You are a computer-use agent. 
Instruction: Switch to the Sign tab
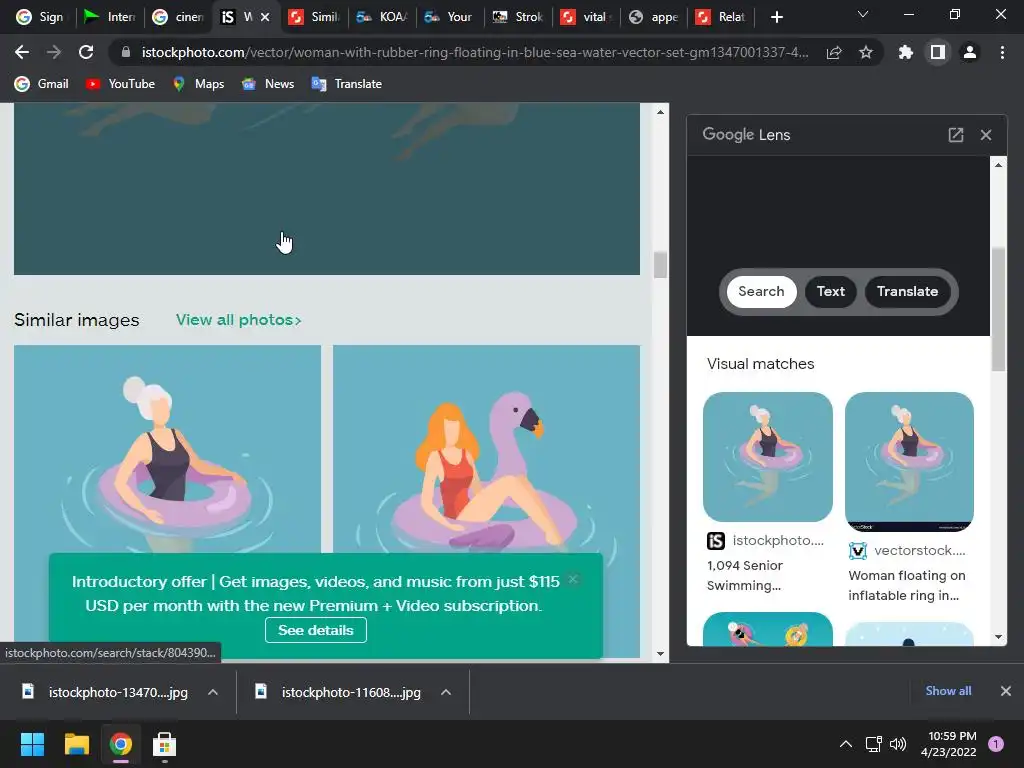coord(40,17)
